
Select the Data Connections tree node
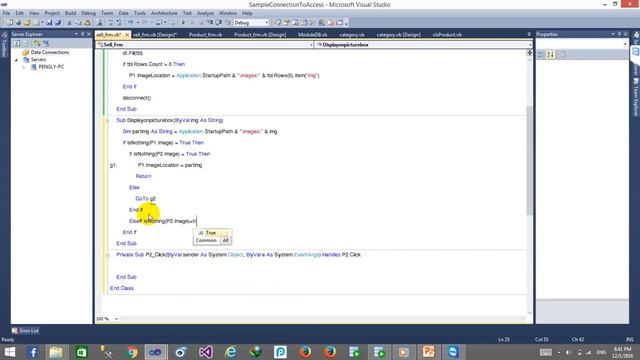click(50, 52)
